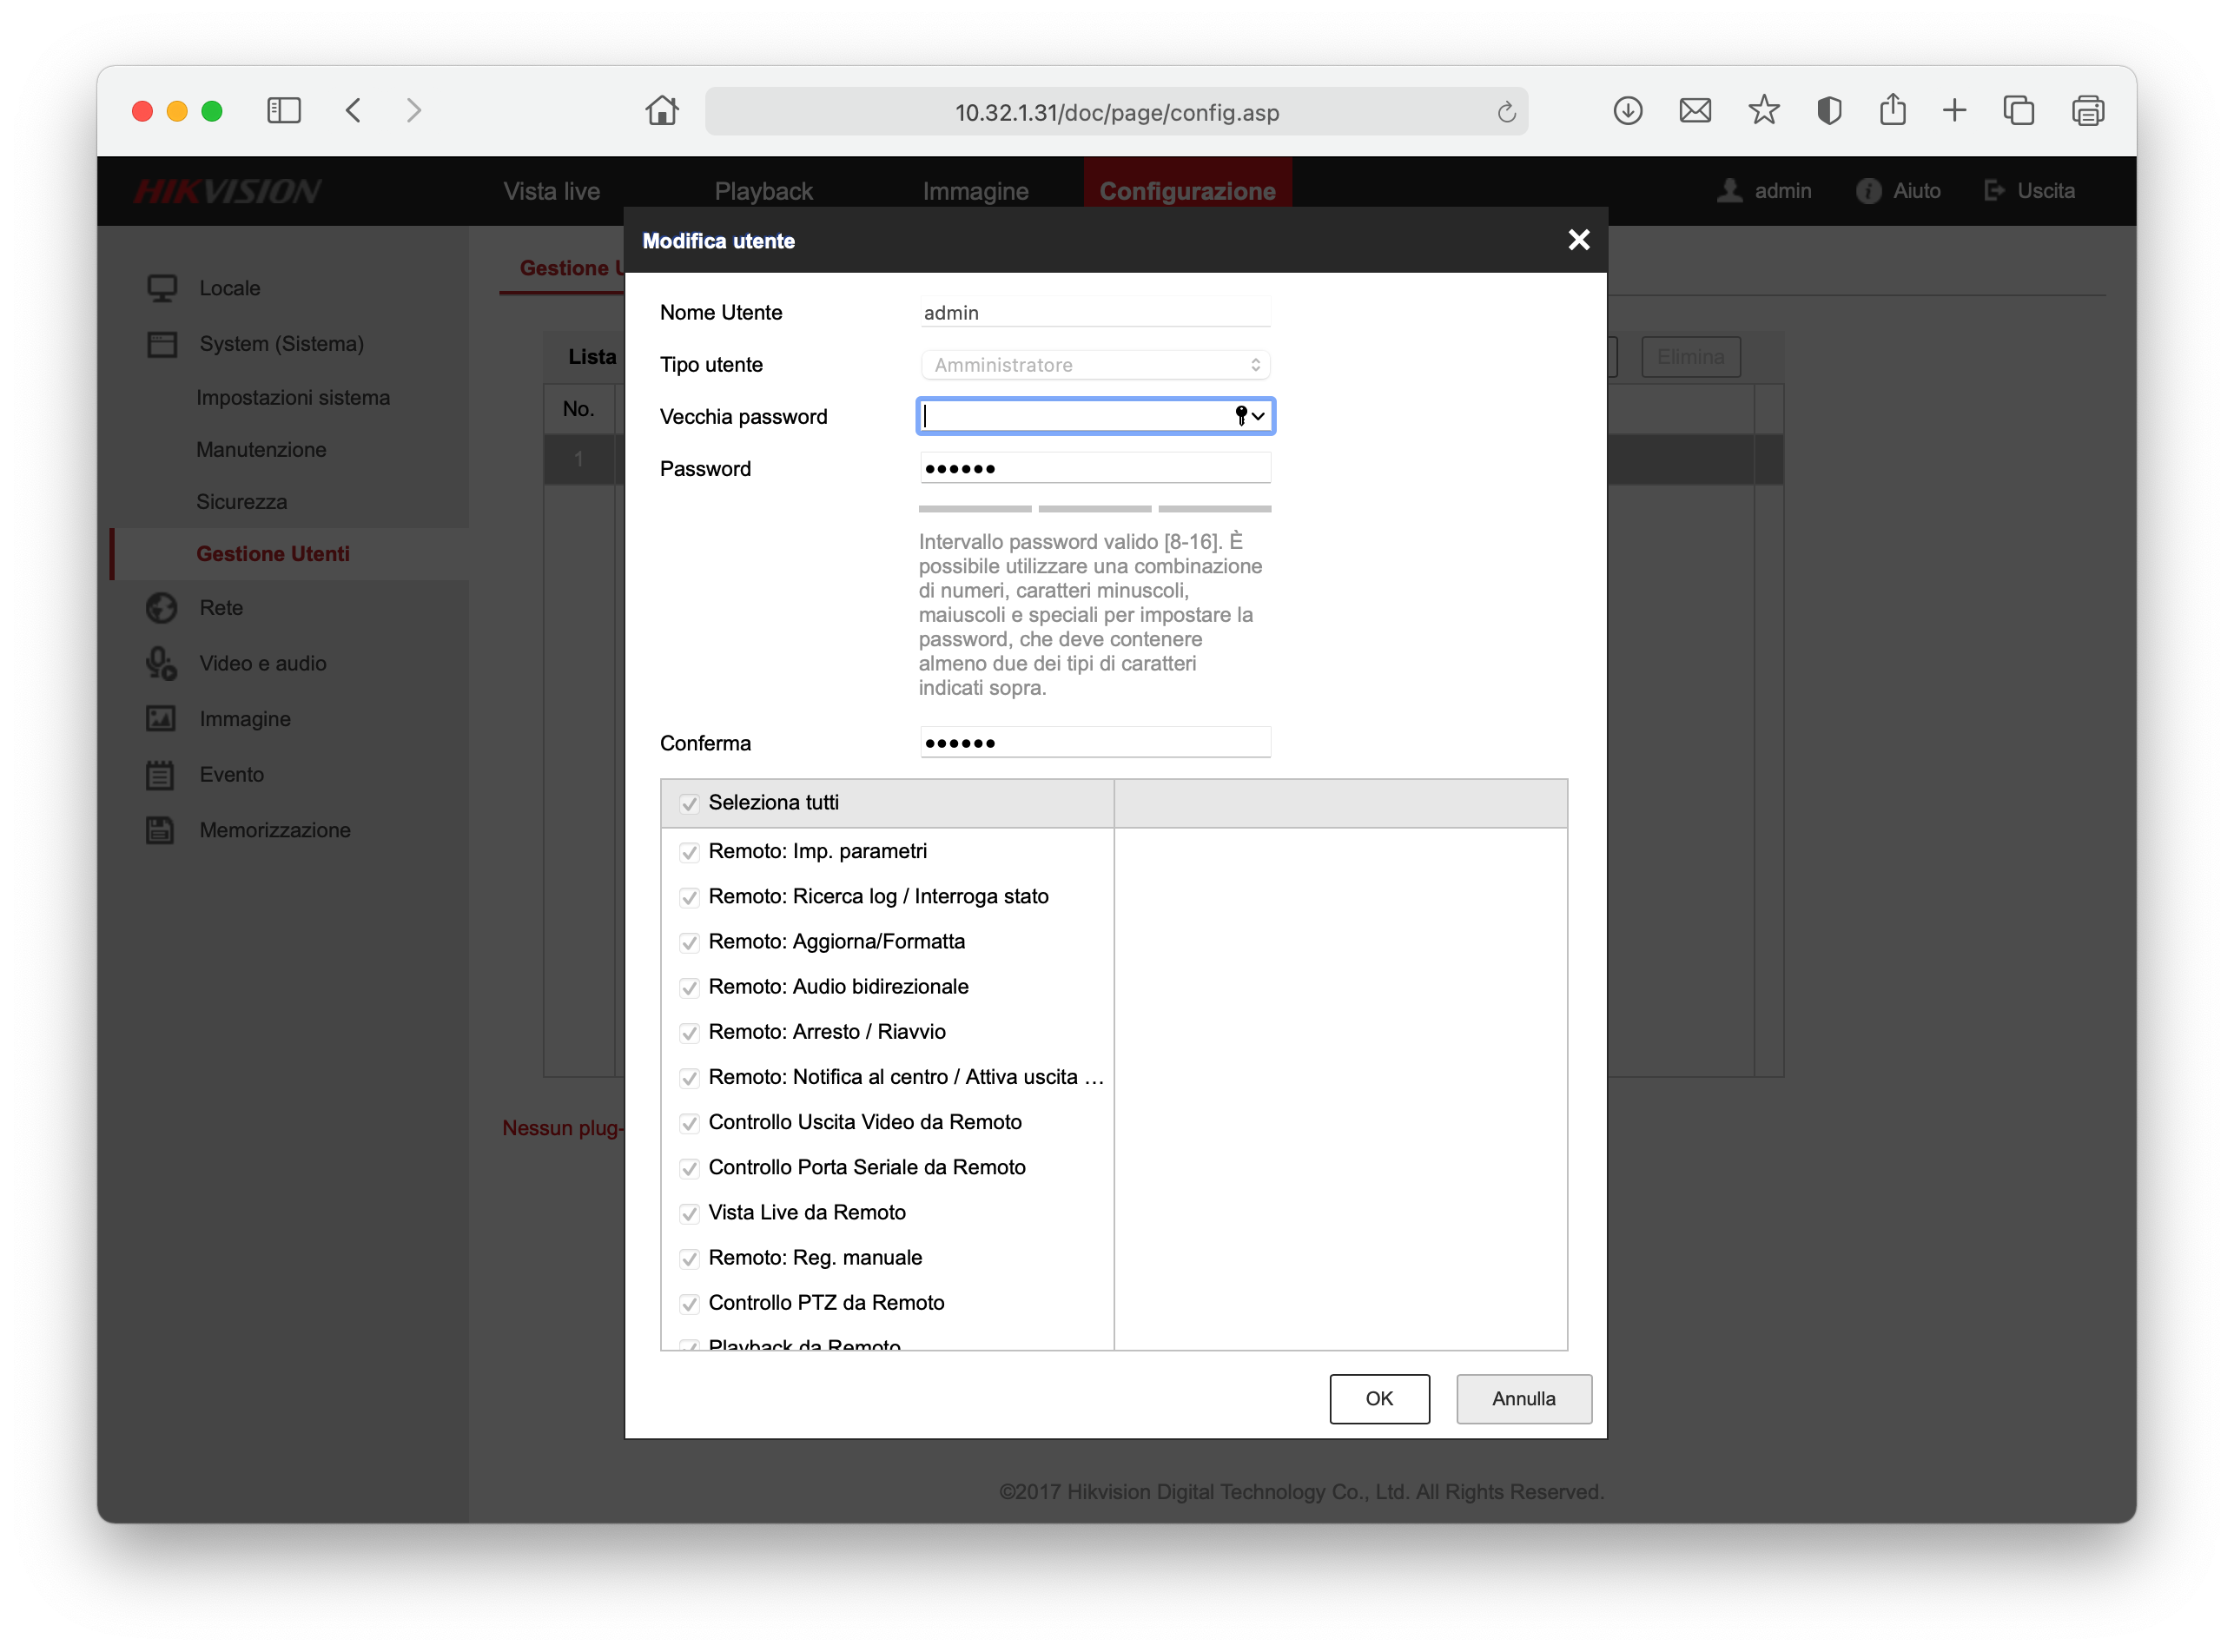Click the Rete globe icon
This screenshot has width=2234, height=1652.
pos(162,608)
